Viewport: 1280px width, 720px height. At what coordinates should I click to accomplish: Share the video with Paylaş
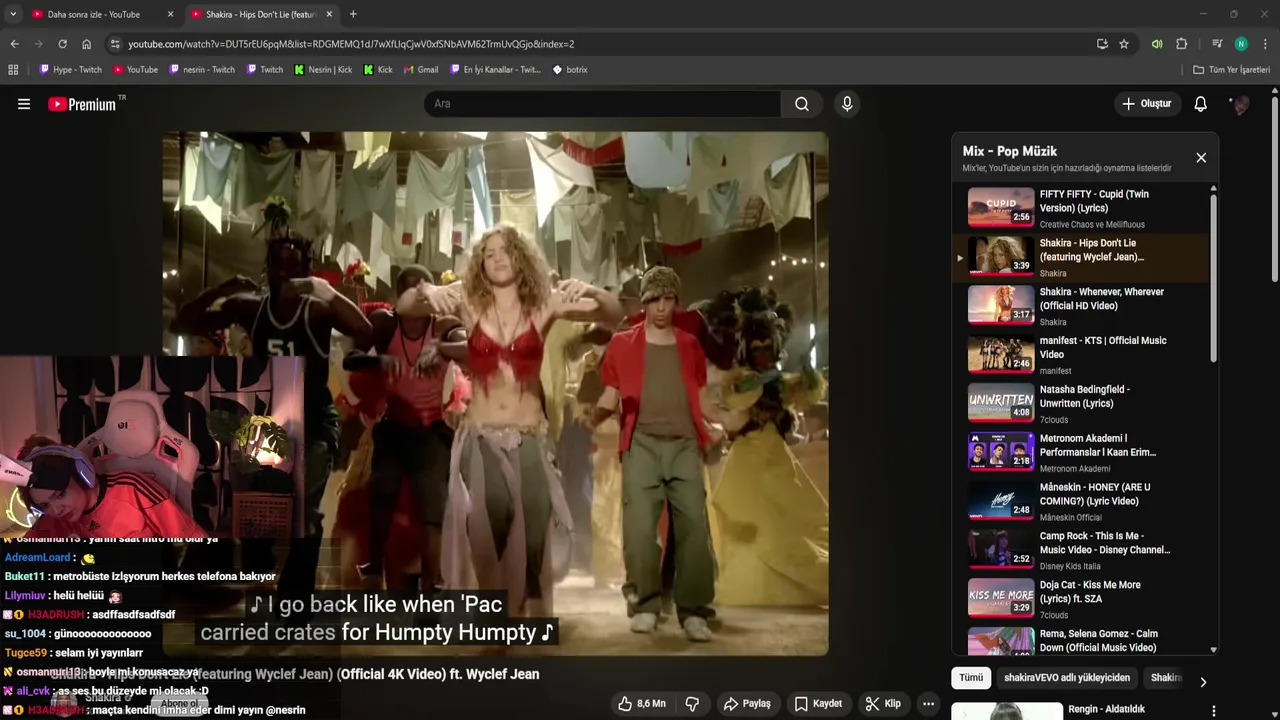[747, 704]
